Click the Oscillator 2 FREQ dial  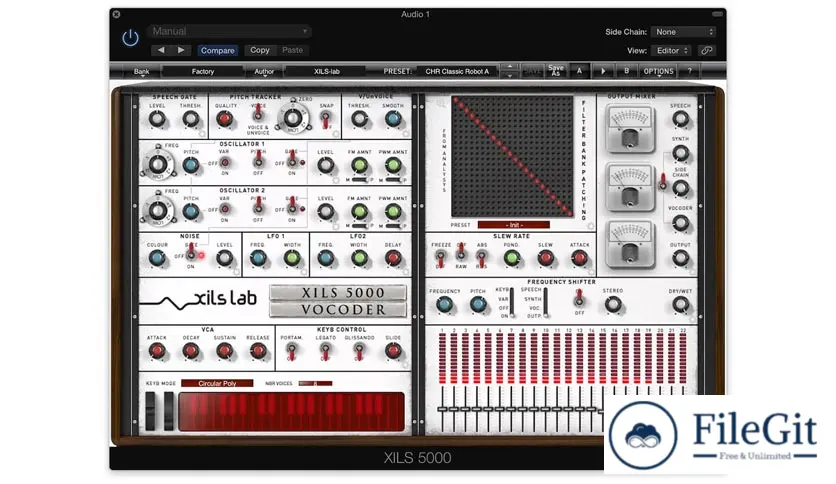(x=158, y=210)
